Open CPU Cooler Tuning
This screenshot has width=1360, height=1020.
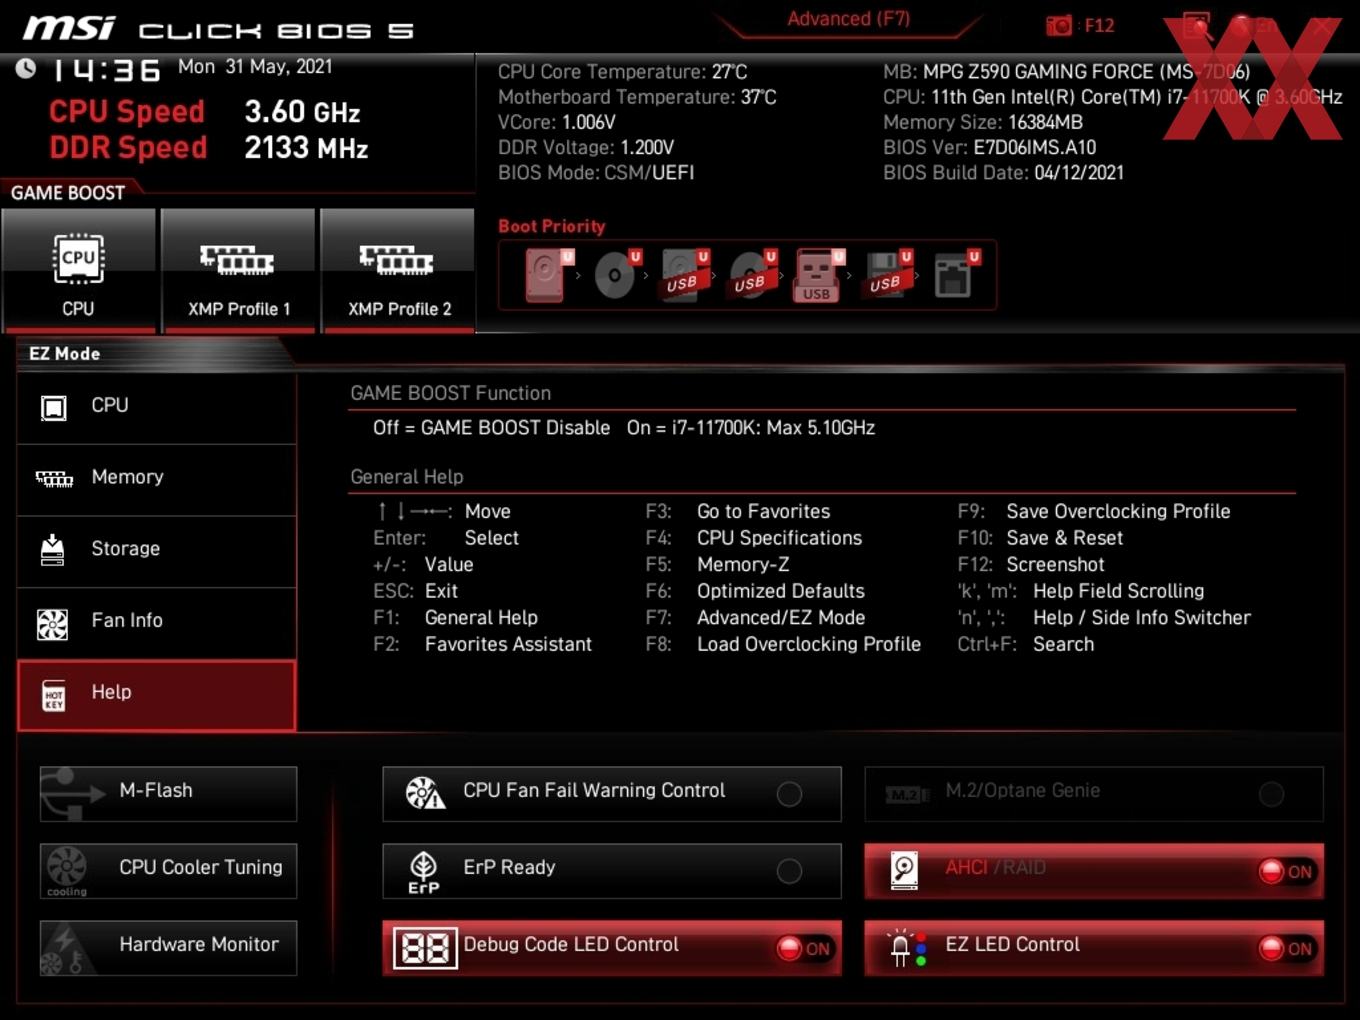168,871
